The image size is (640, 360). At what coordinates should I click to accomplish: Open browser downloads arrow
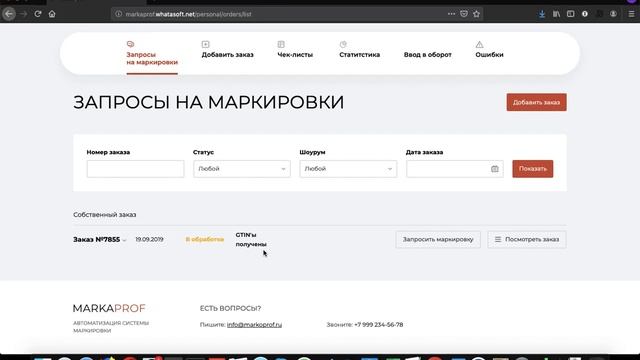542,14
